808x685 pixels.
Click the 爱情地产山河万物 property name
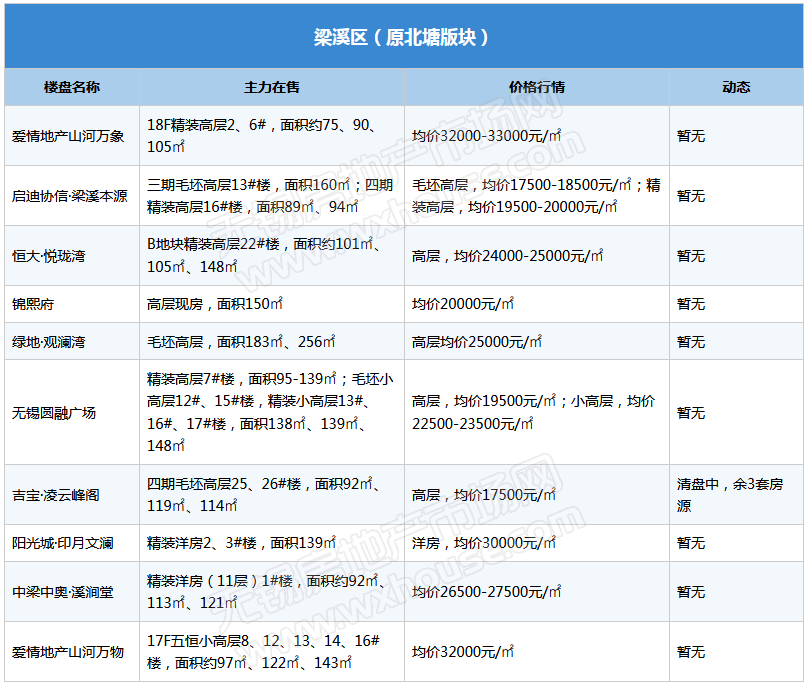[x=68, y=652]
